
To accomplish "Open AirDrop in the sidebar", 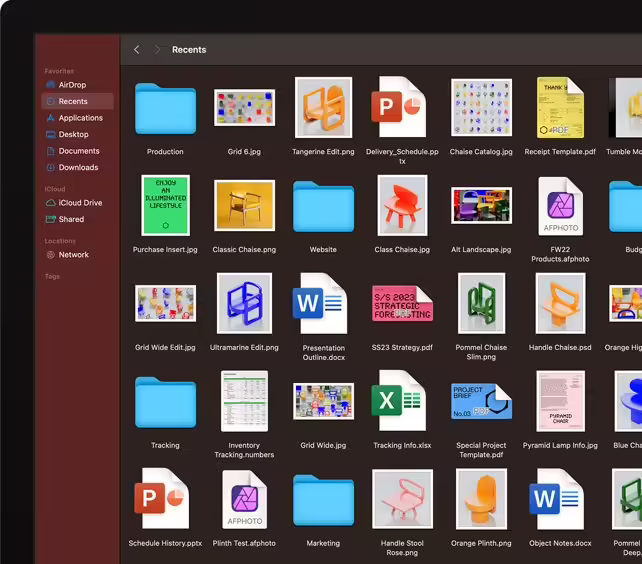I will [72, 85].
